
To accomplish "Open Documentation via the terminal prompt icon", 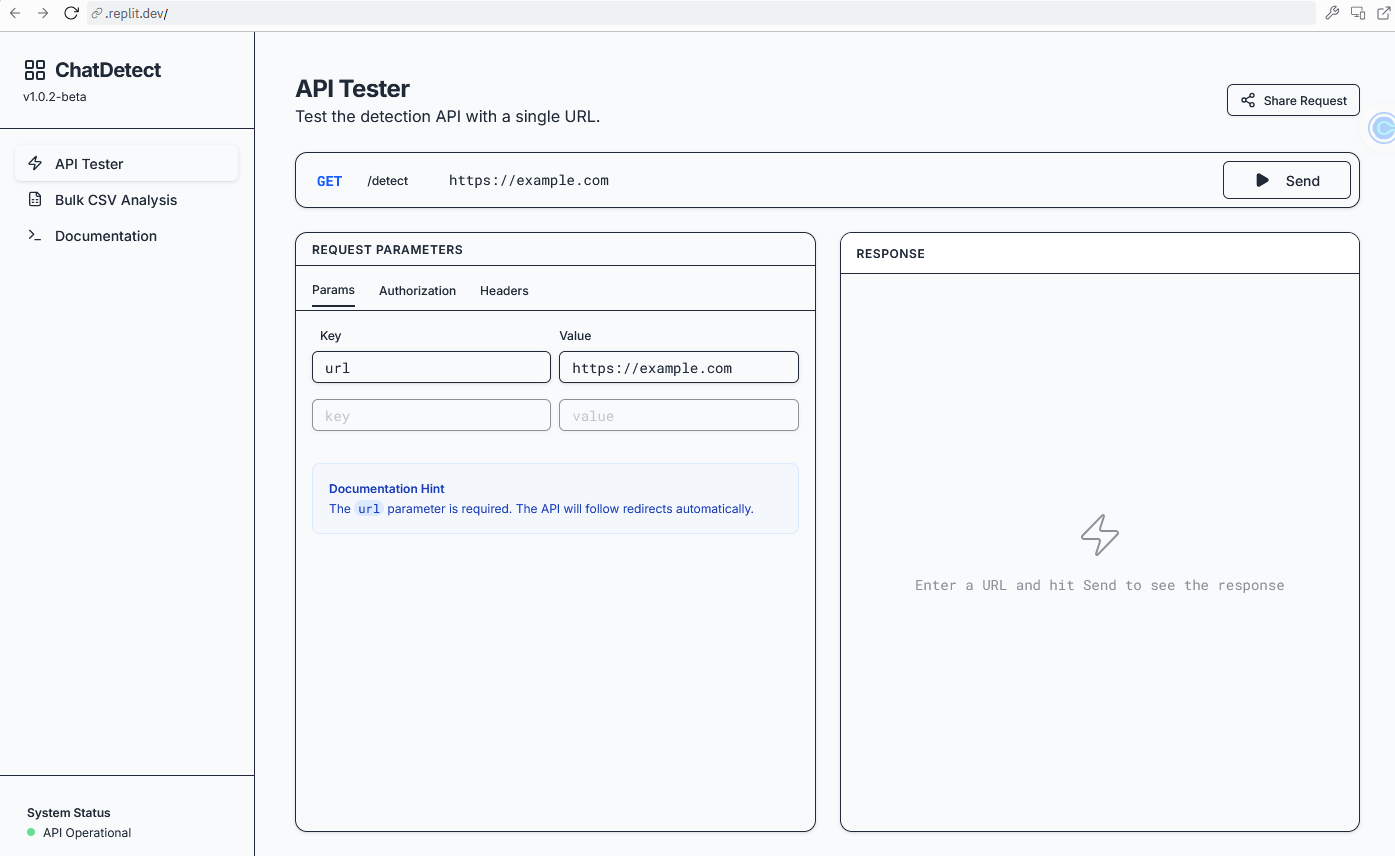I will click(x=34, y=235).
